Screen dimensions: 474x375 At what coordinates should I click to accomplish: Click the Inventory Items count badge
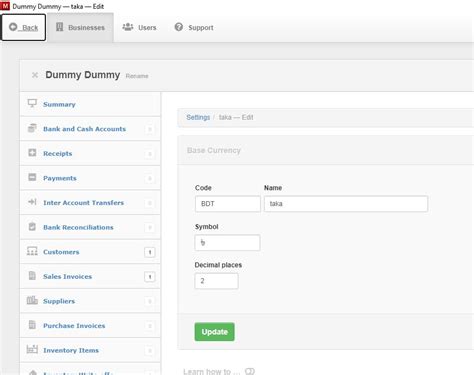point(150,351)
